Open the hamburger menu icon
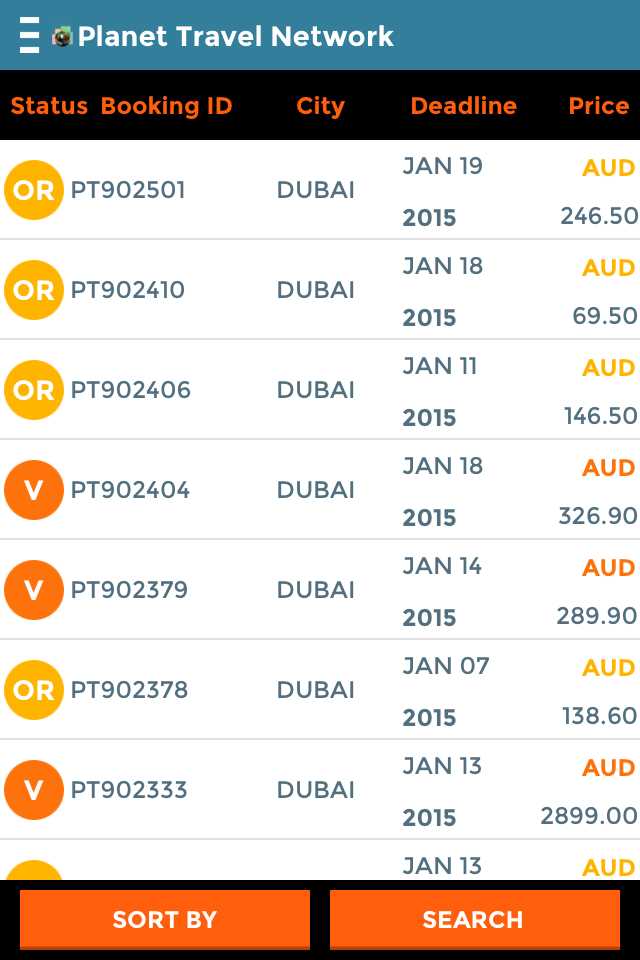Viewport: 640px width, 960px height. coord(30,36)
